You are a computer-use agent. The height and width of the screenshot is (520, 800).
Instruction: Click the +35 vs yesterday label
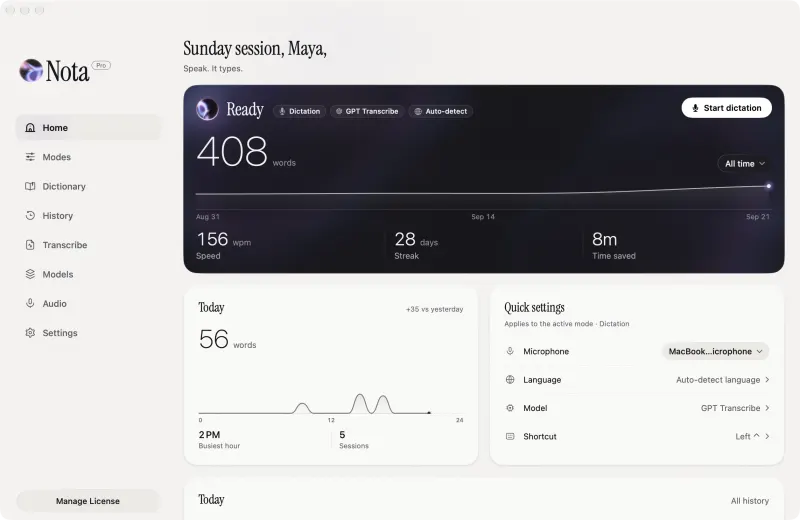(435, 309)
